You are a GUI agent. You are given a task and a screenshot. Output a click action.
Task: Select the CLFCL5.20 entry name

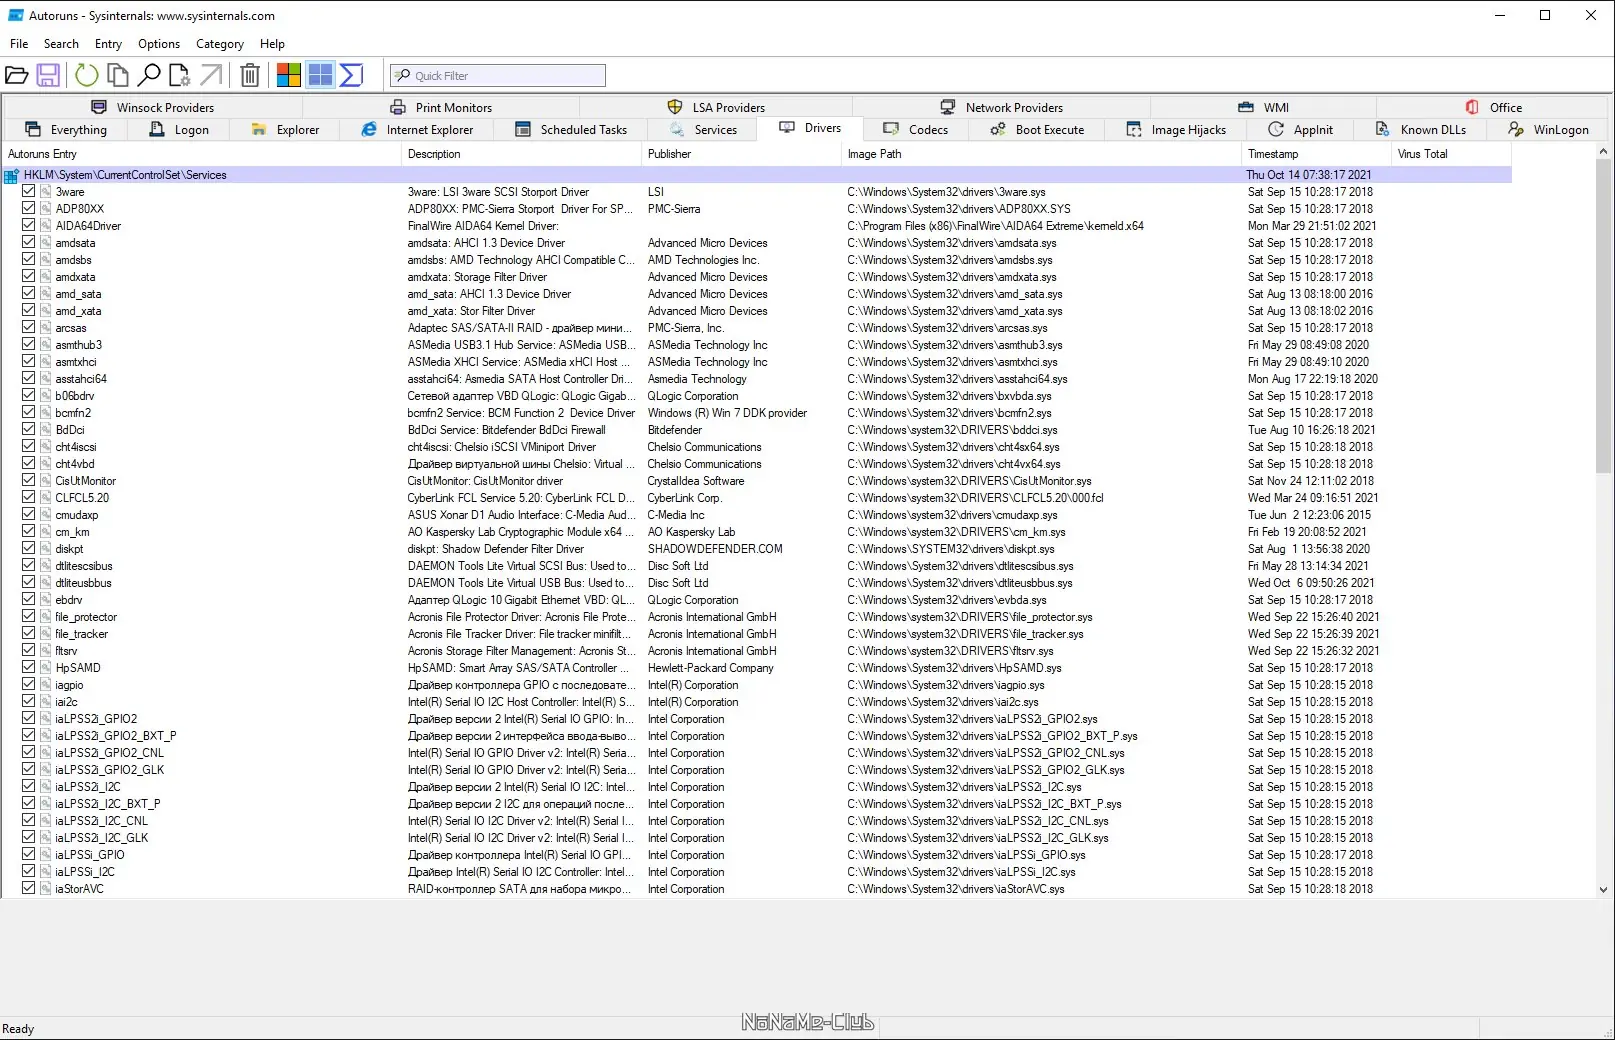[82, 498]
